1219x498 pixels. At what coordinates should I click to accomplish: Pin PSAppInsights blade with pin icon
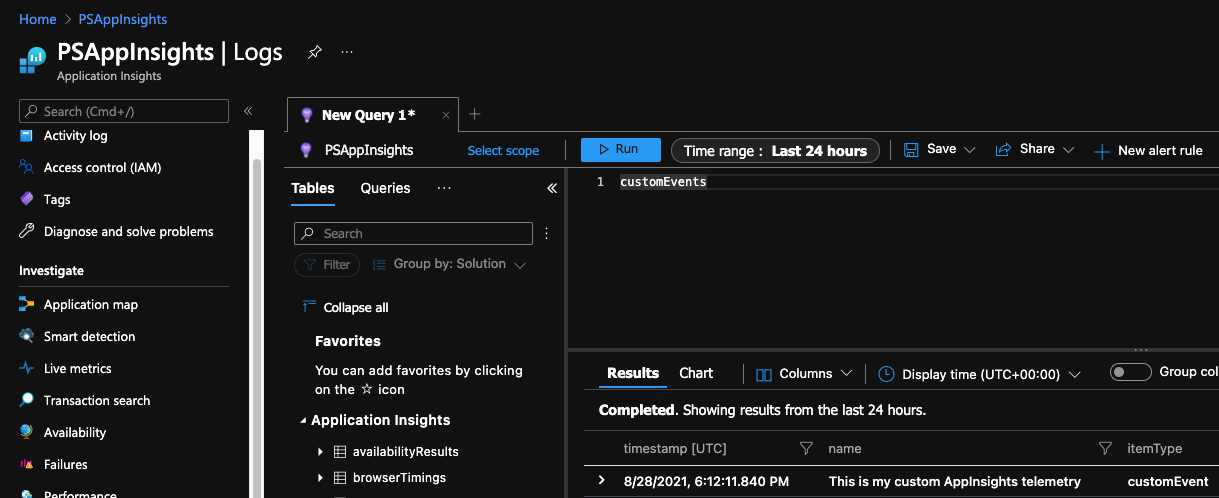[315, 52]
